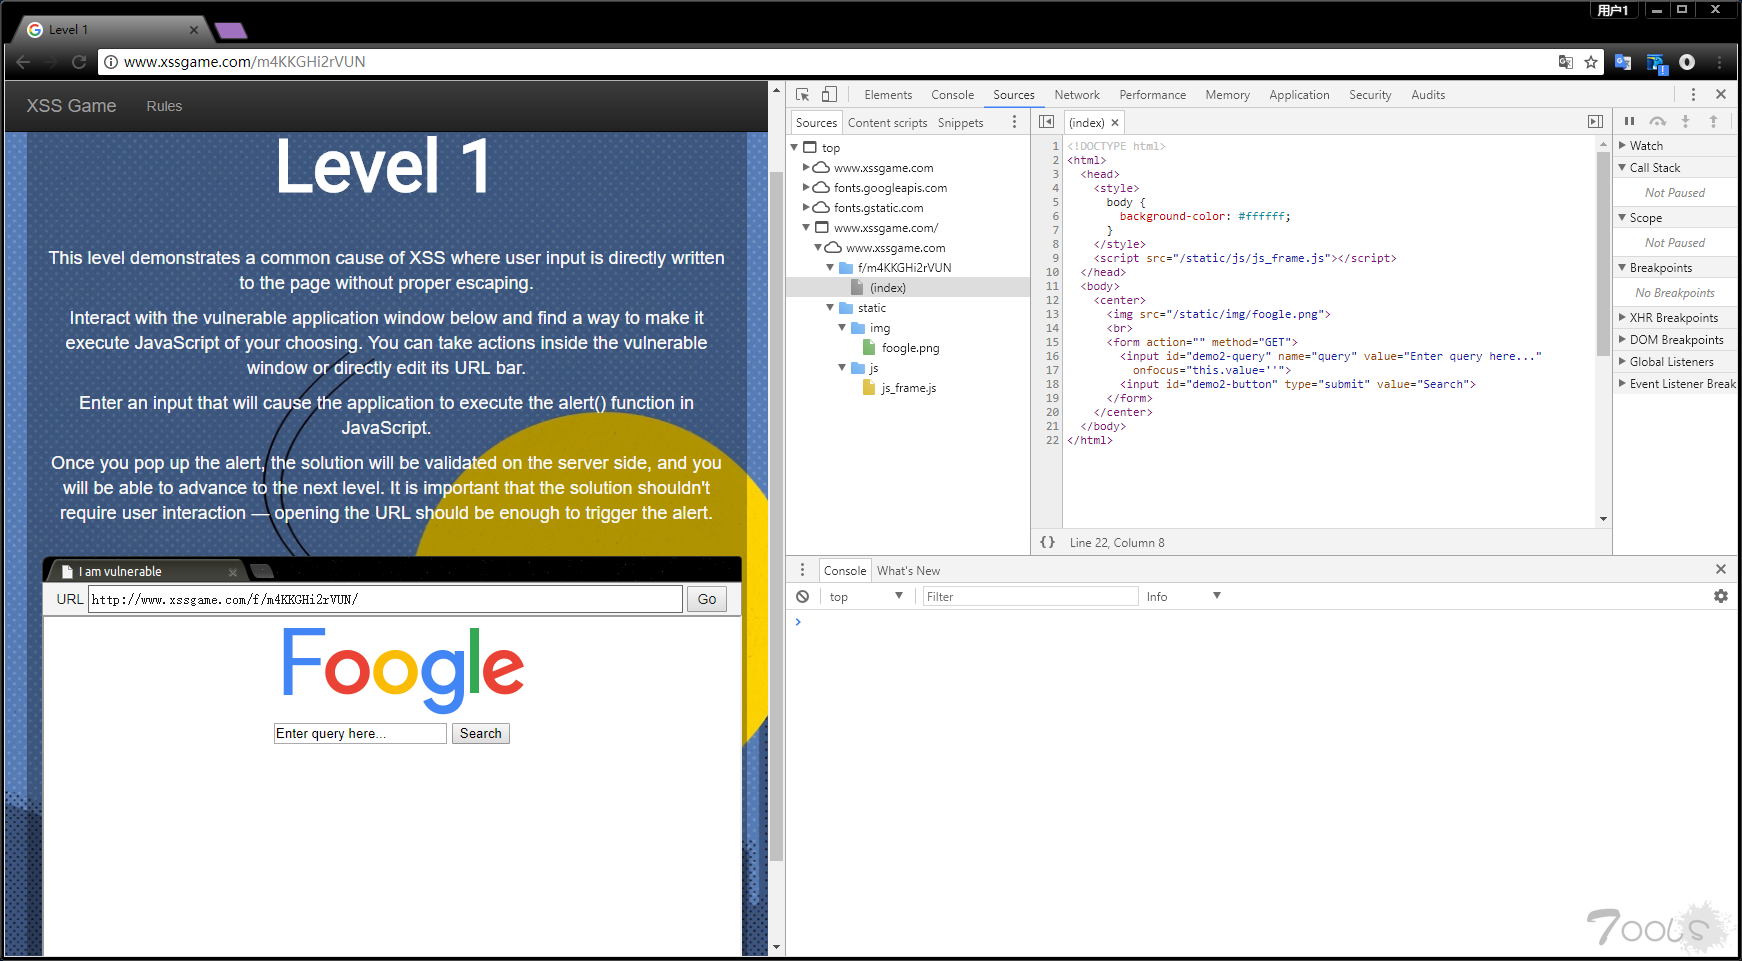Close the DevTools panel
The width and height of the screenshot is (1742, 961).
(1721, 94)
